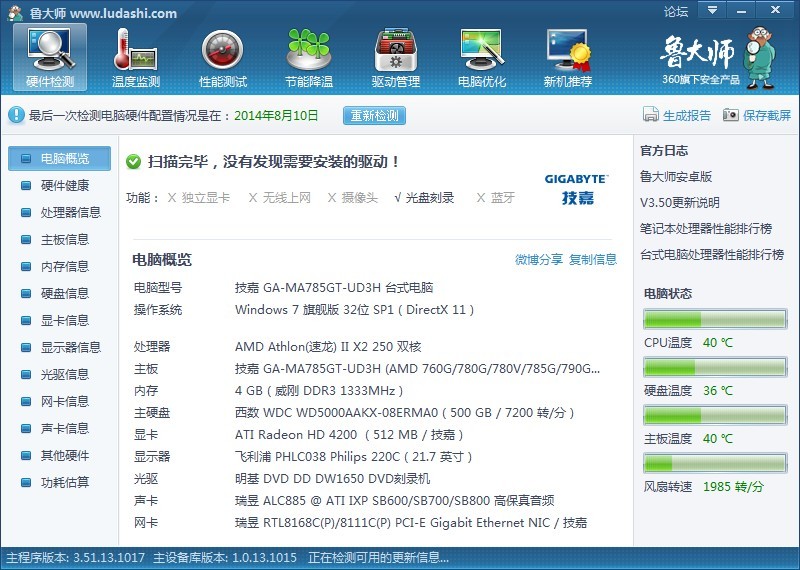Open the 电脑优化 optimization icon
This screenshot has height=570, width=800.
[482, 57]
